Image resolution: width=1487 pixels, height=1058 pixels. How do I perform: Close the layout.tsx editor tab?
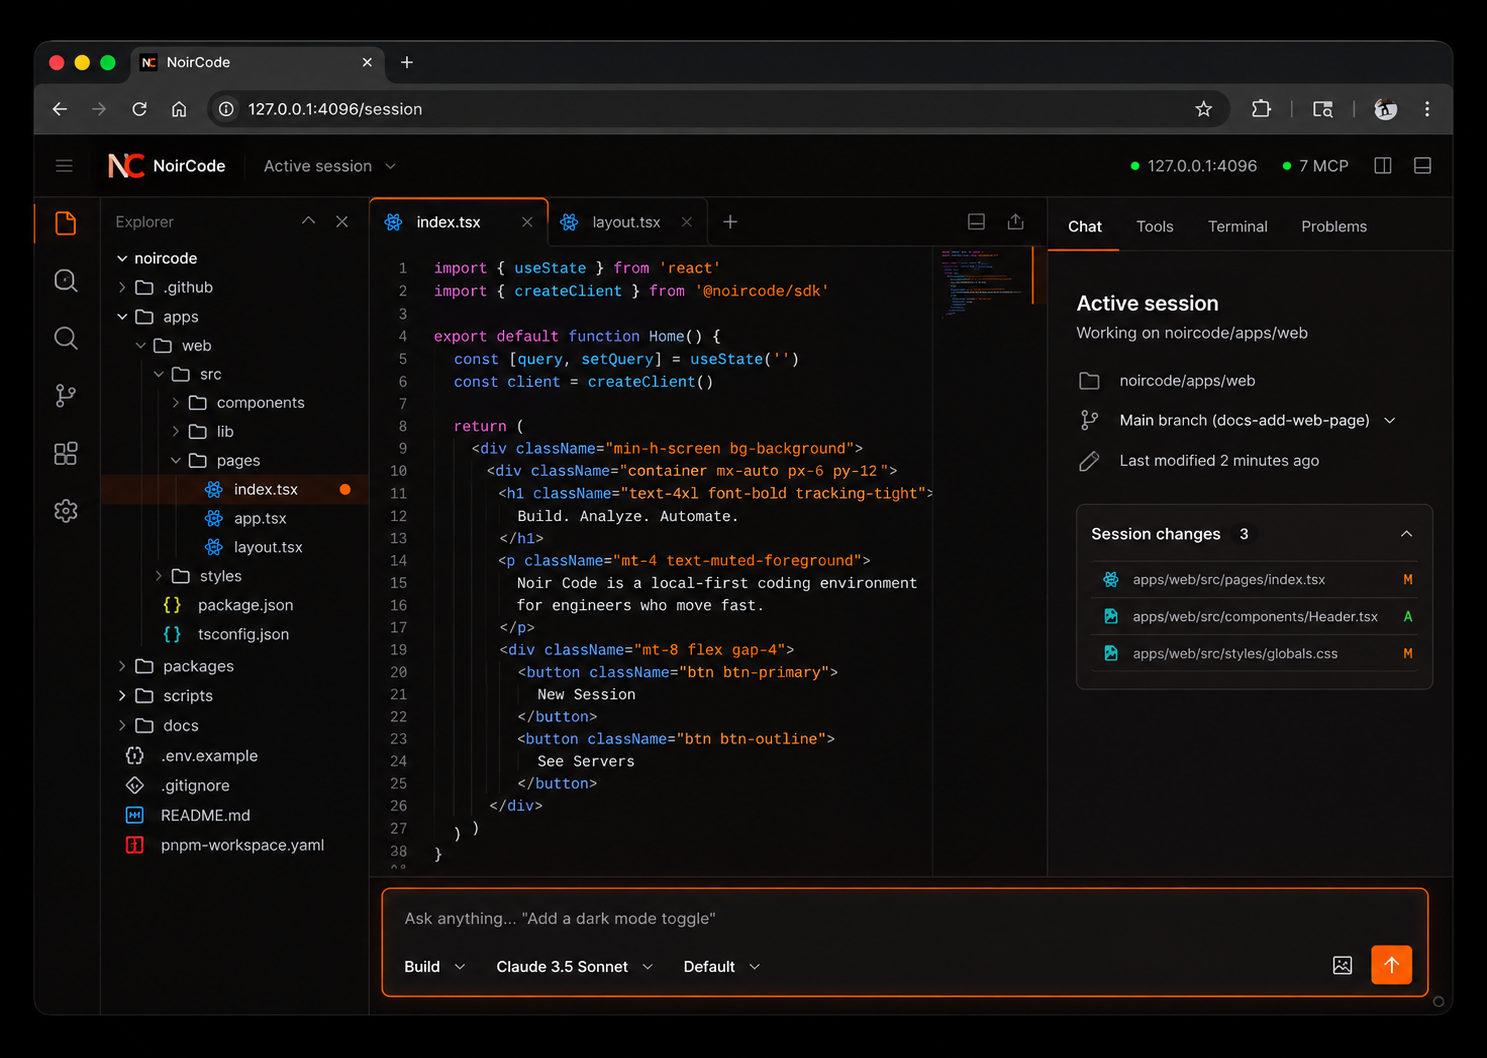(687, 222)
